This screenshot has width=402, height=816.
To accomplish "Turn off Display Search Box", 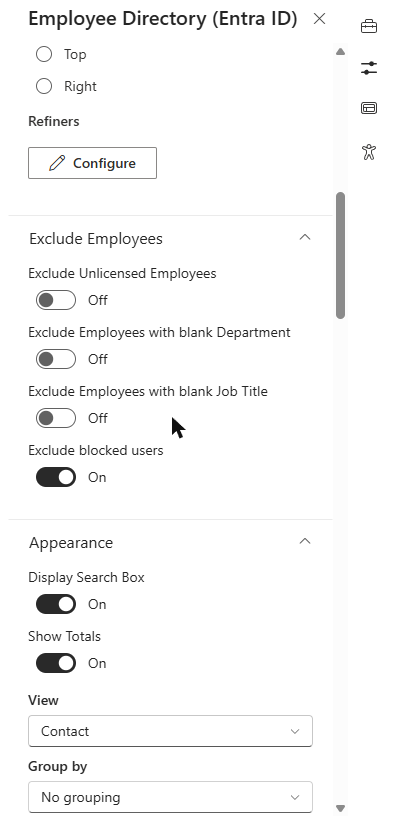I will point(56,604).
